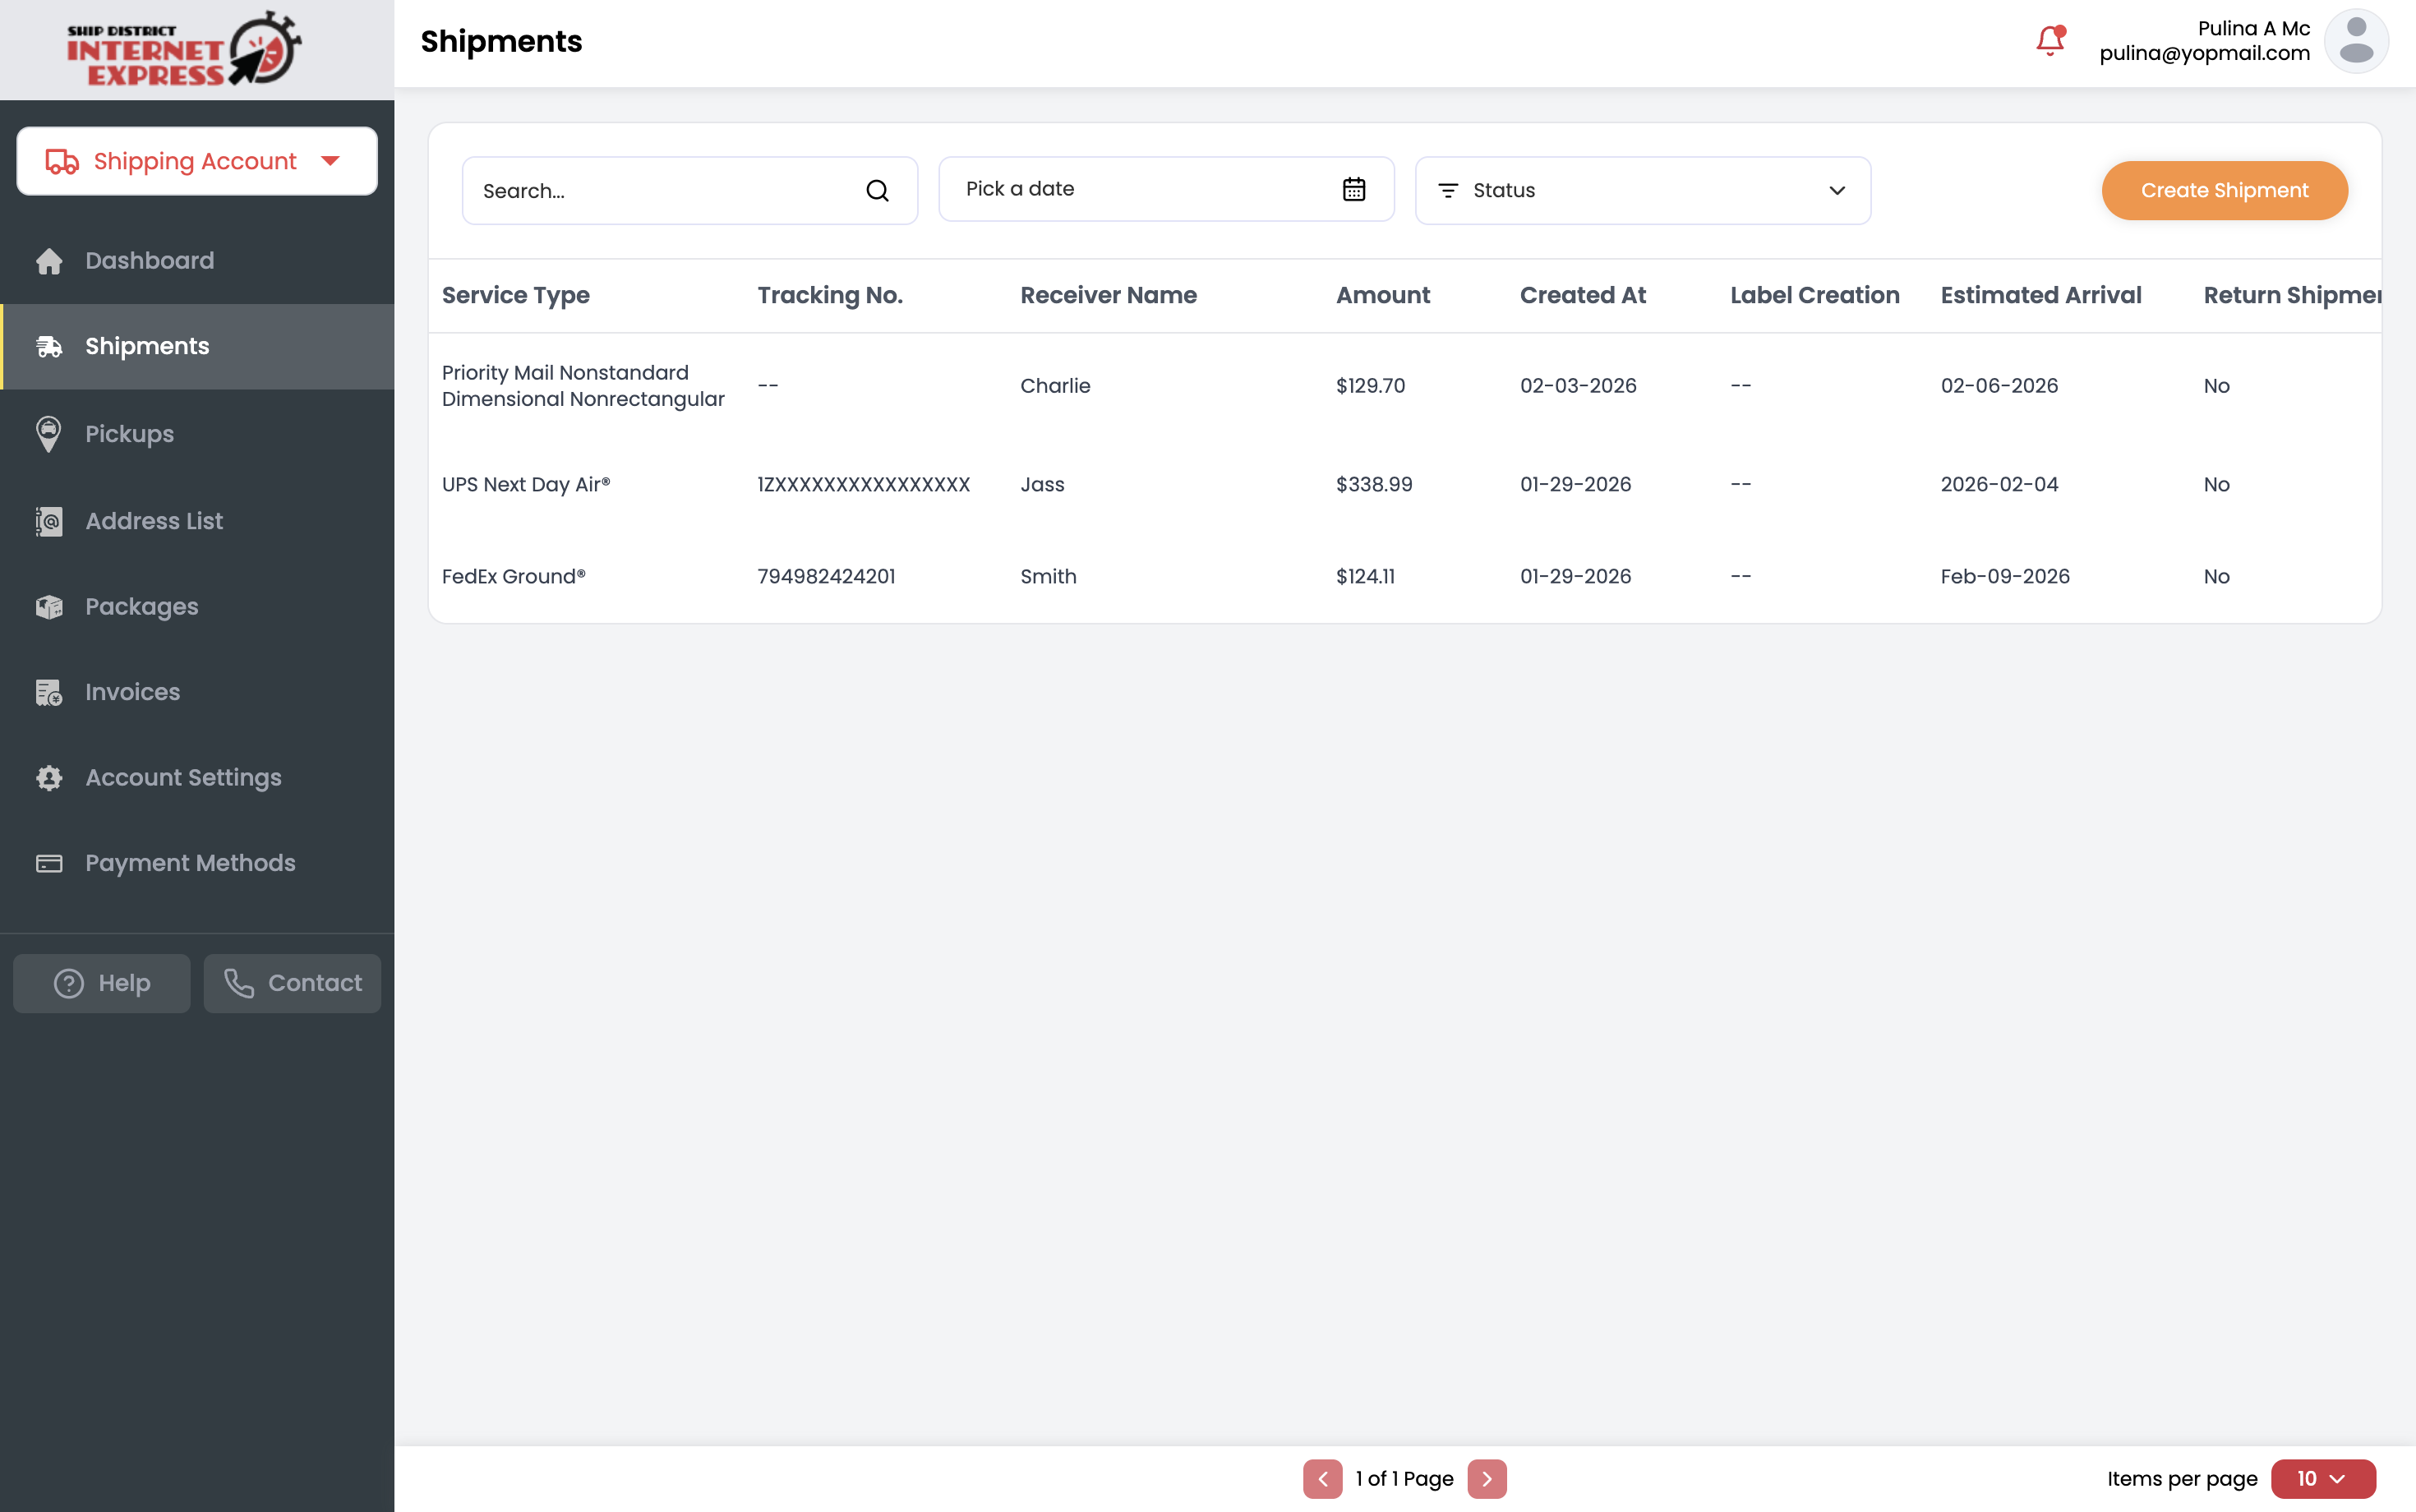
Task: Click the Address List book icon
Action: point(48,521)
